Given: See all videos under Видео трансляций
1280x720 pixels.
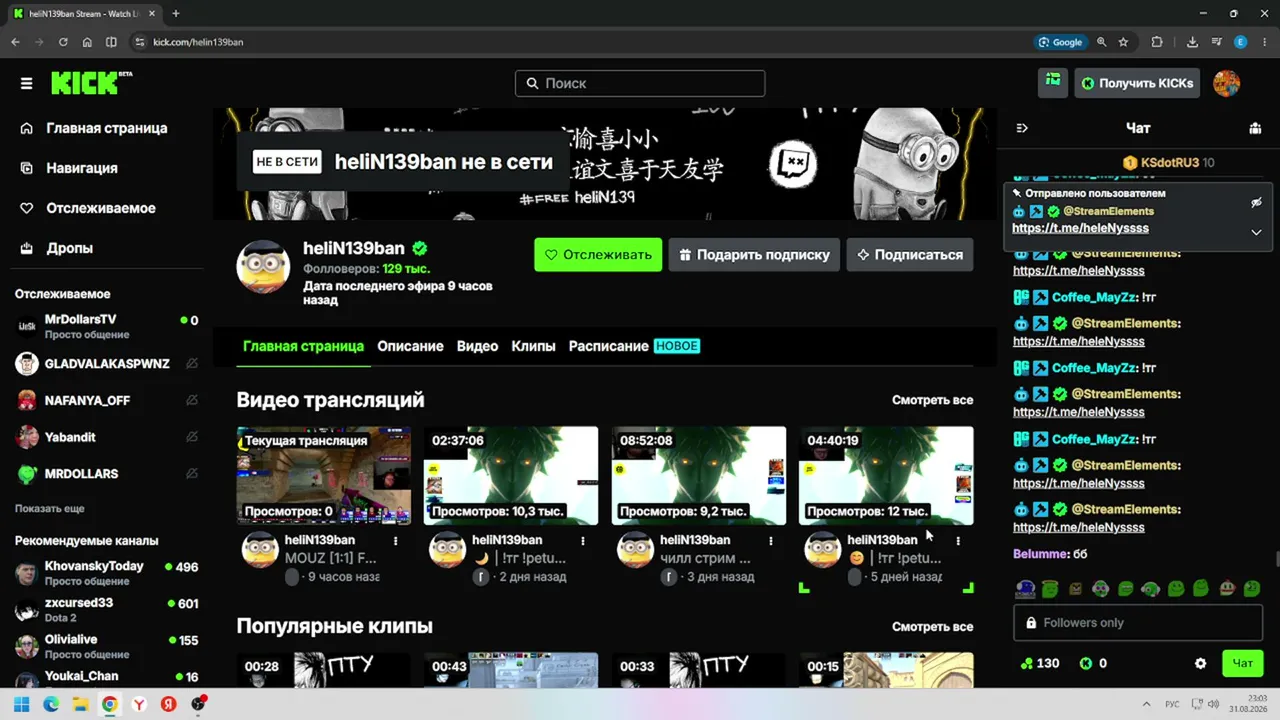Looking at the screenshot, I should (x=932, y=400).
